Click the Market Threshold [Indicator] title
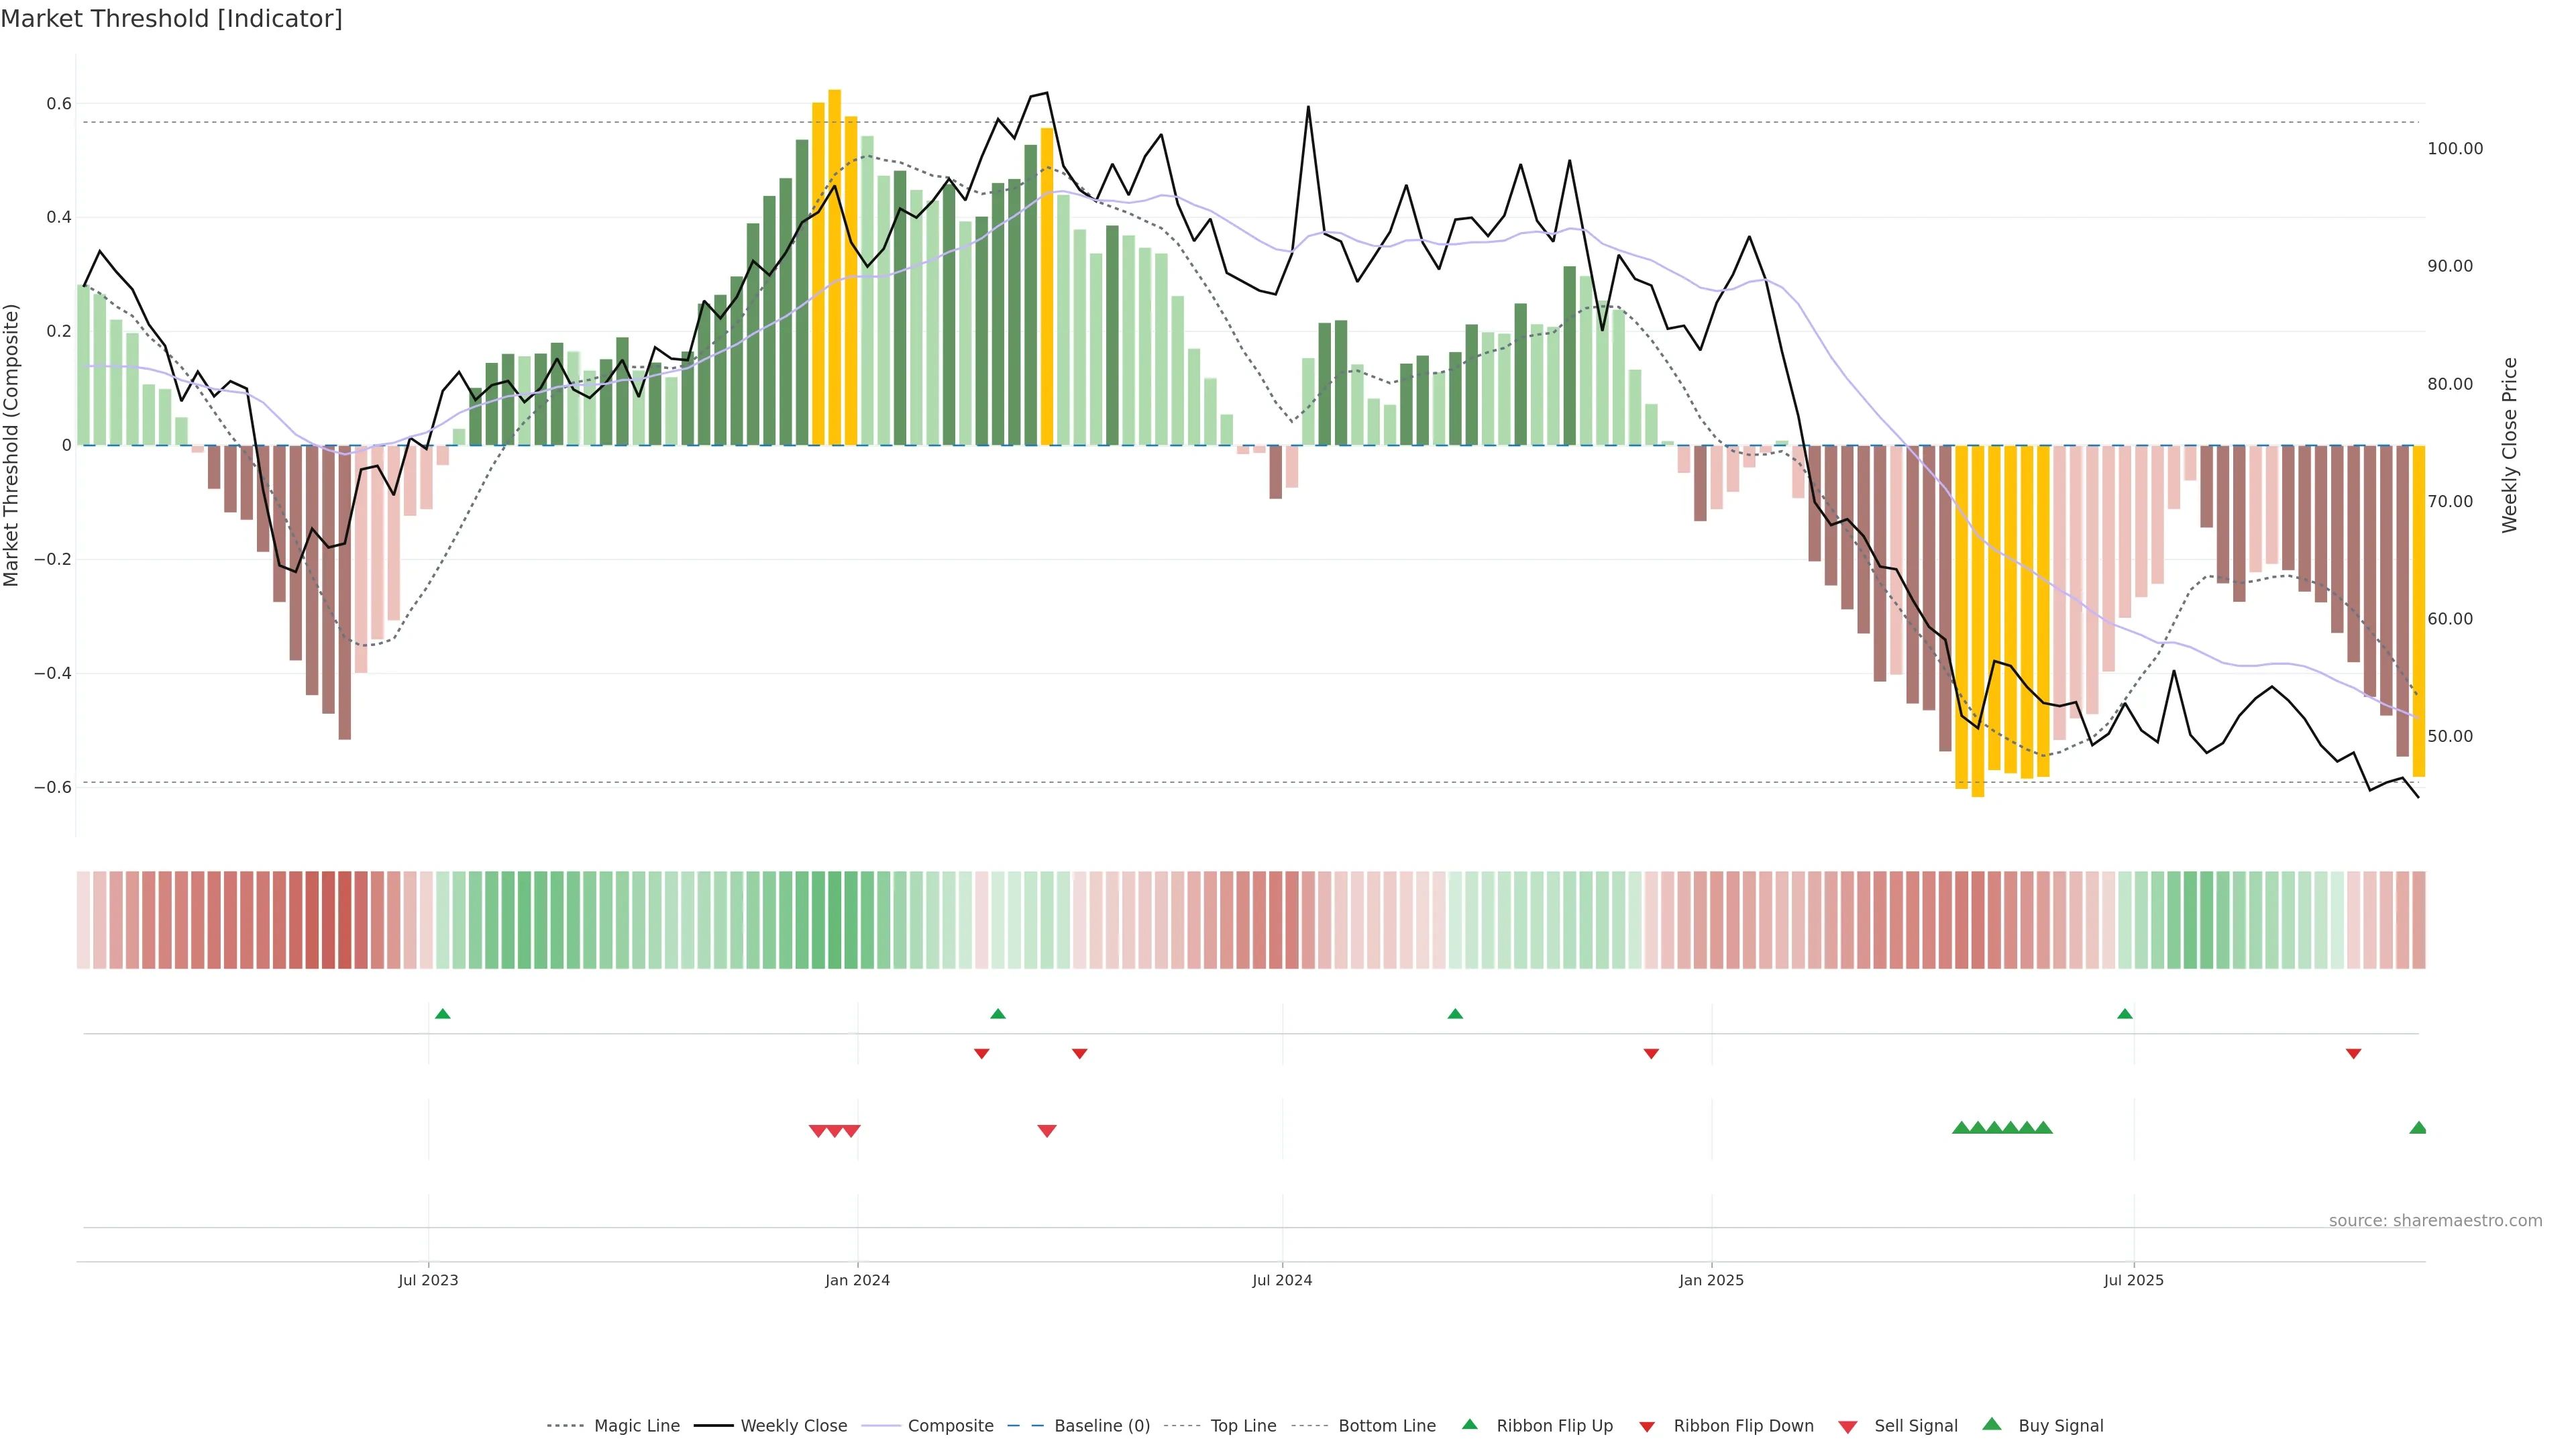Screen dimensions: 2576x1449 pos(171,19)
